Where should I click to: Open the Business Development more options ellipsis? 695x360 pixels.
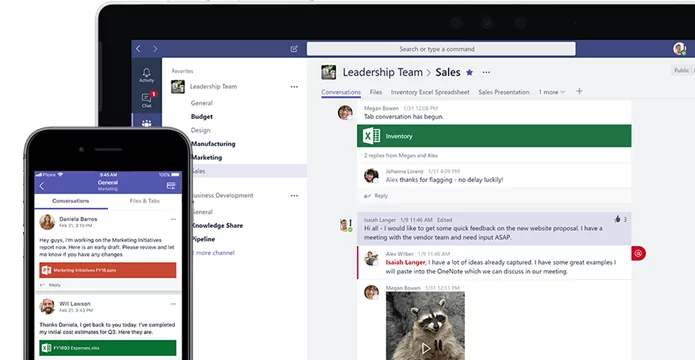coord(294,196)
